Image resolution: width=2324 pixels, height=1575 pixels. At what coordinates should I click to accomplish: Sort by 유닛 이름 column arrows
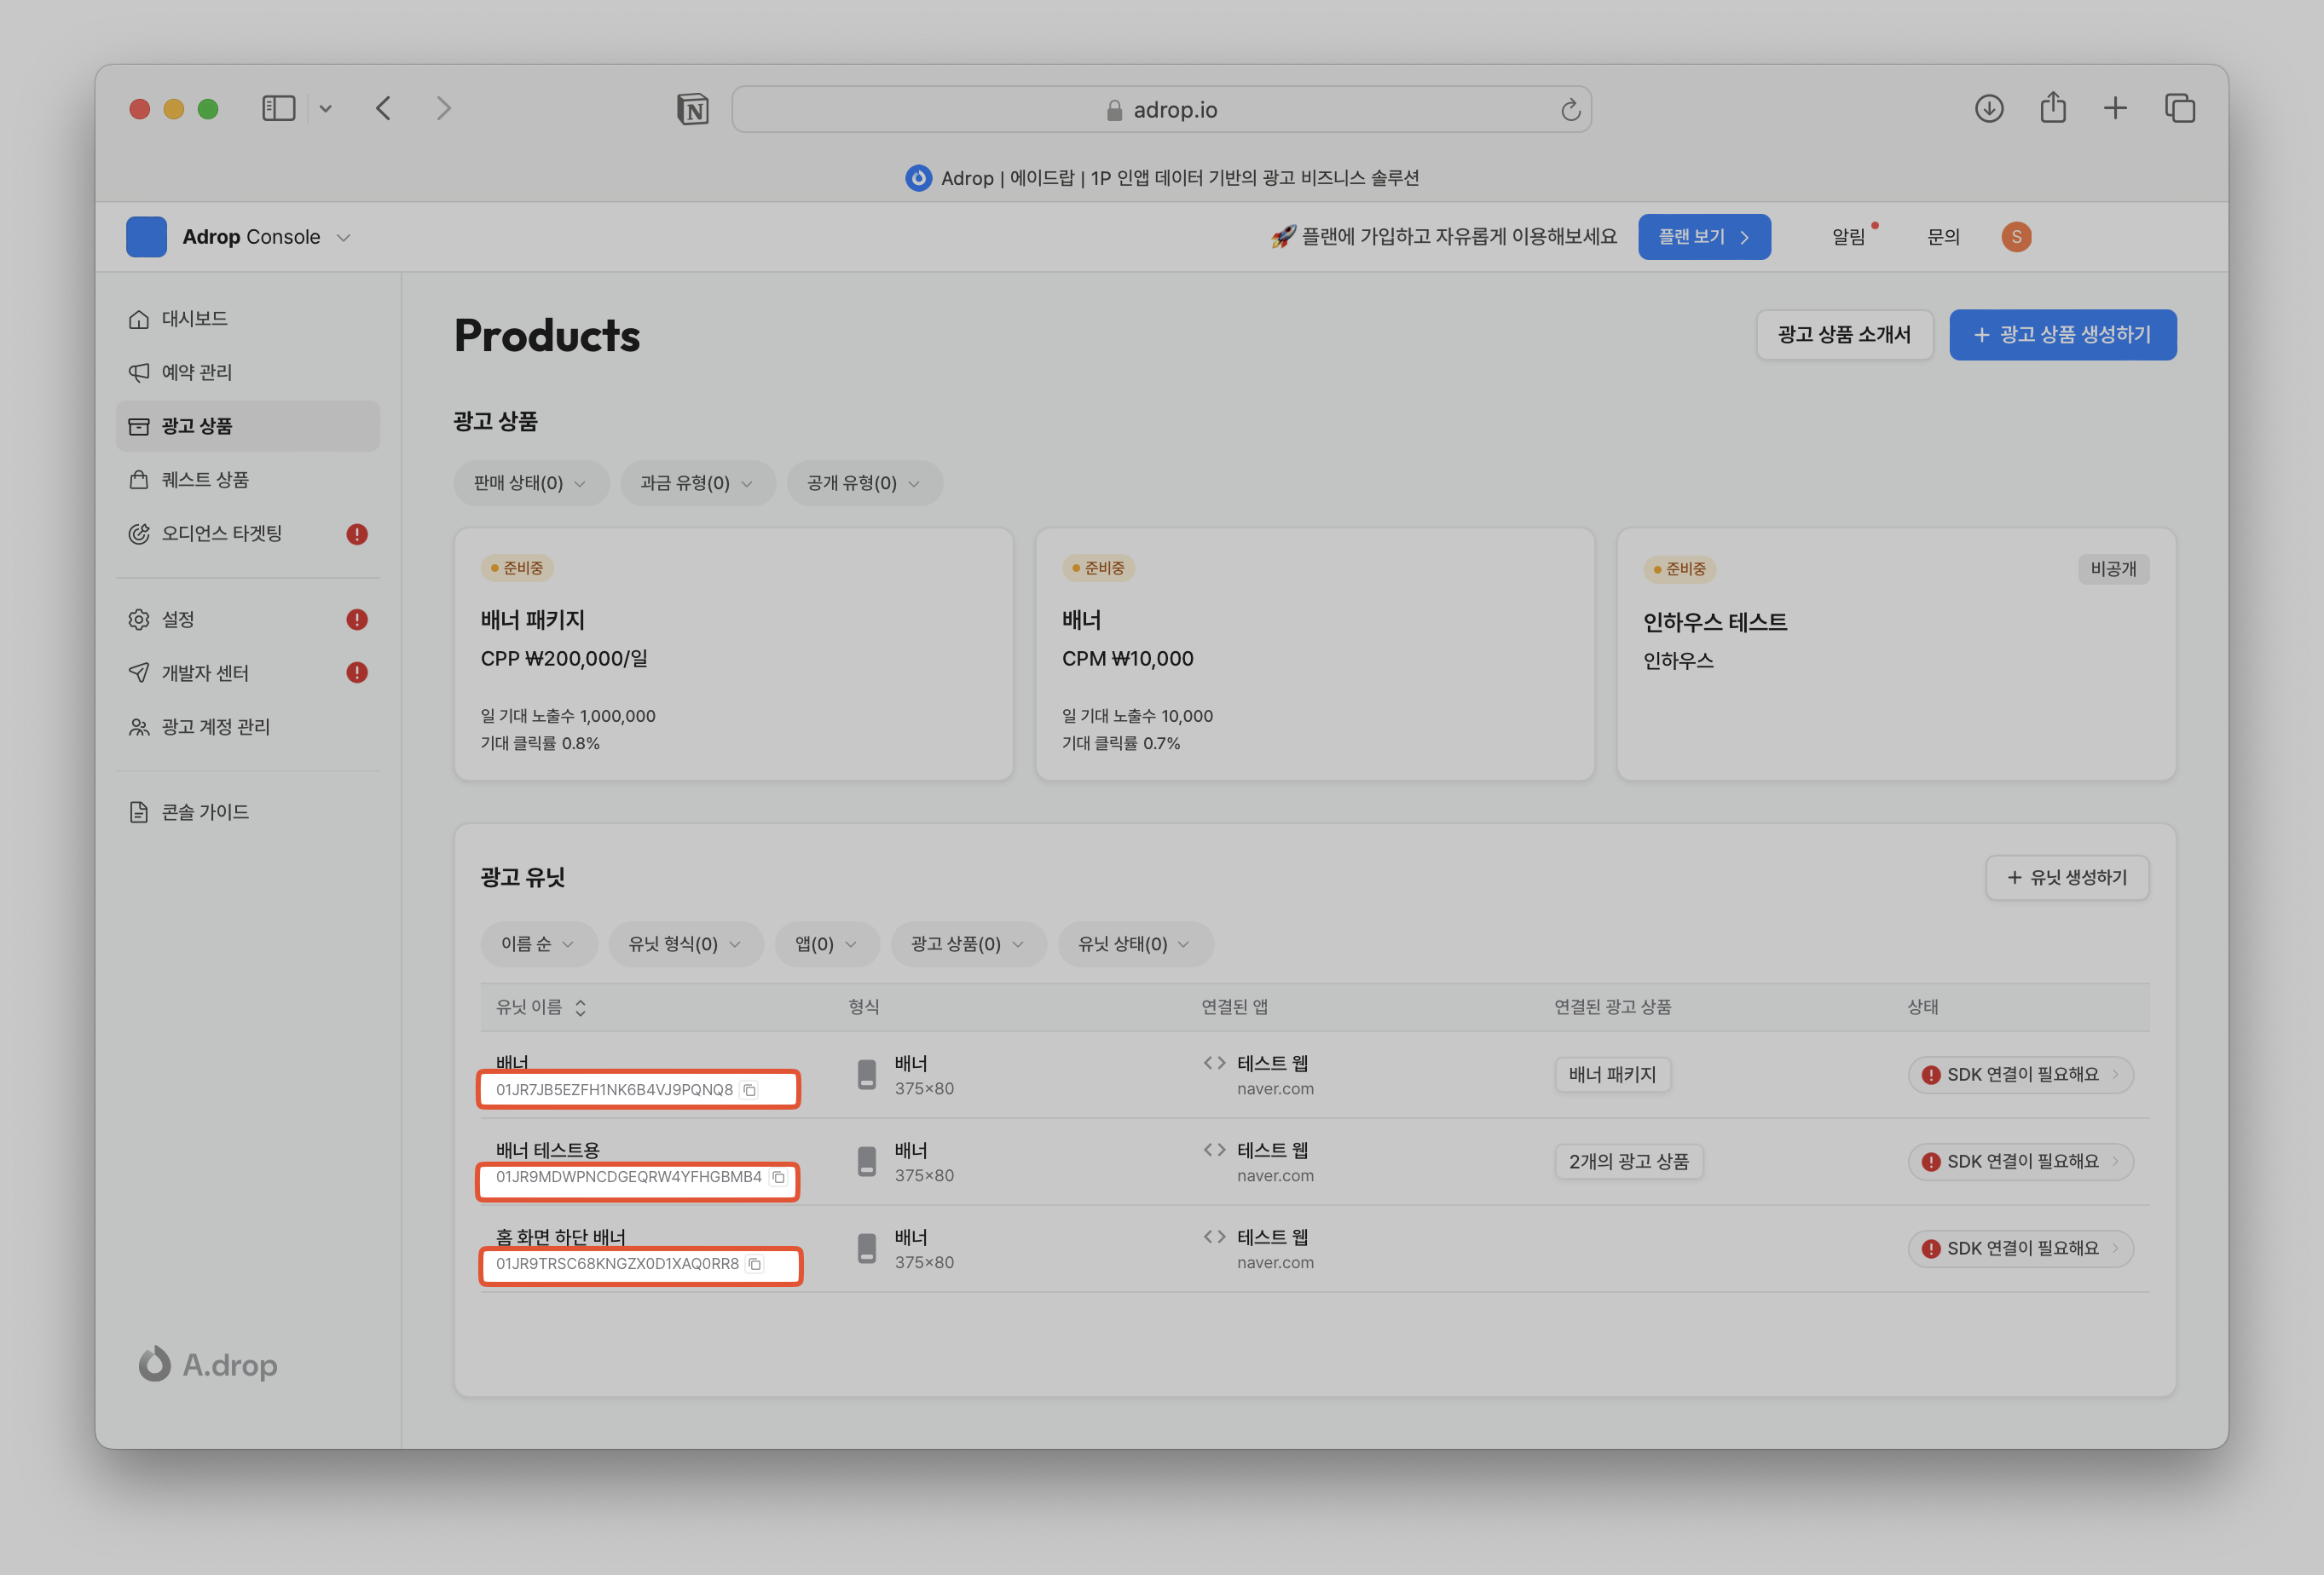tap(580, 1008)
